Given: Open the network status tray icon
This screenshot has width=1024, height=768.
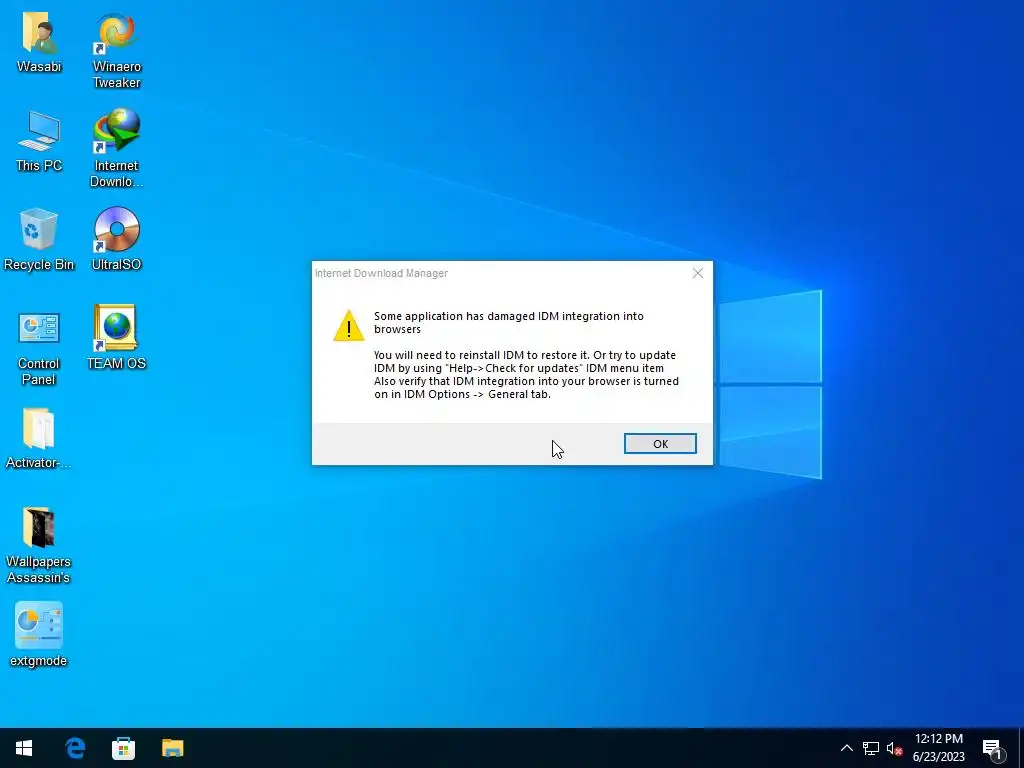Looking at the screenshot, I should (871, 748).
